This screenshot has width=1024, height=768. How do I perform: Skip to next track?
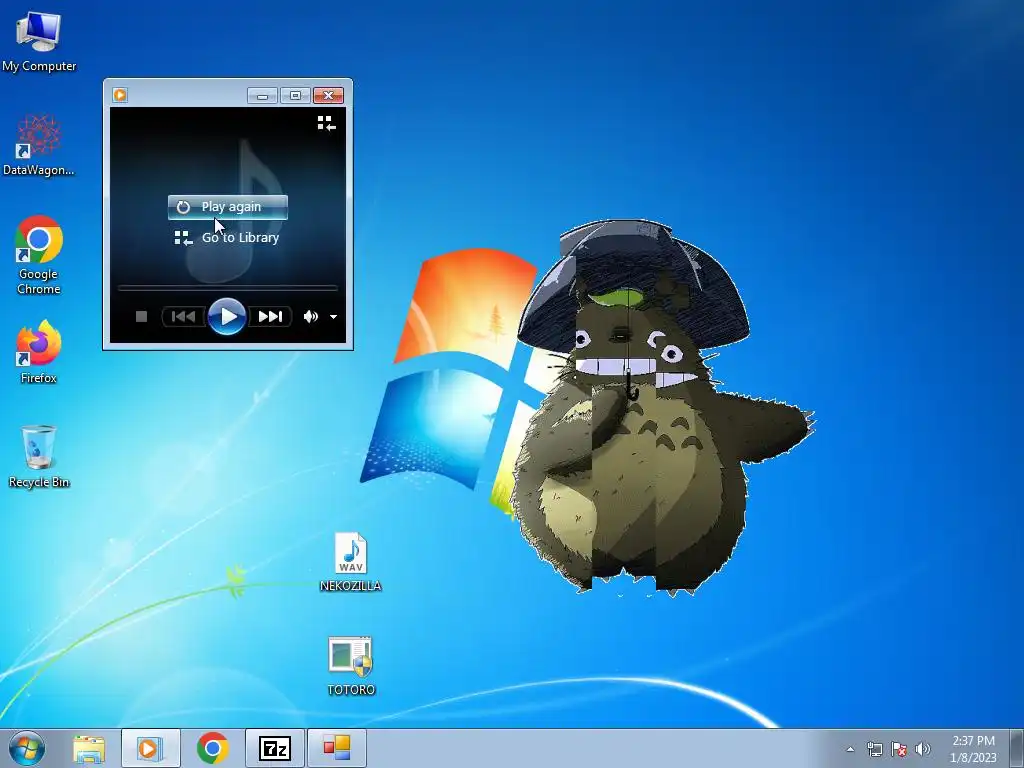point(270,317)
